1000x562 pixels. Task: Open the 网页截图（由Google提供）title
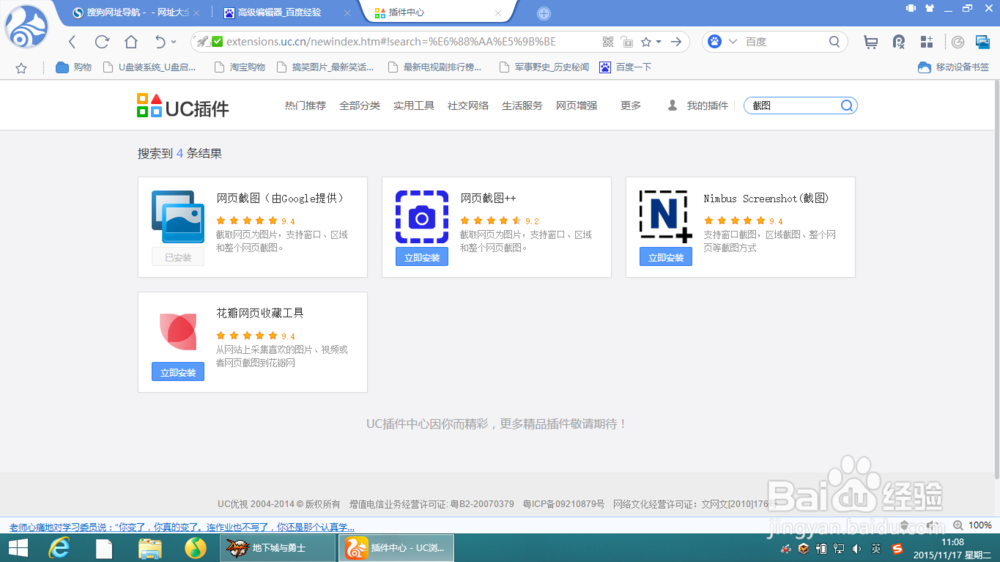tap(281, 198)
